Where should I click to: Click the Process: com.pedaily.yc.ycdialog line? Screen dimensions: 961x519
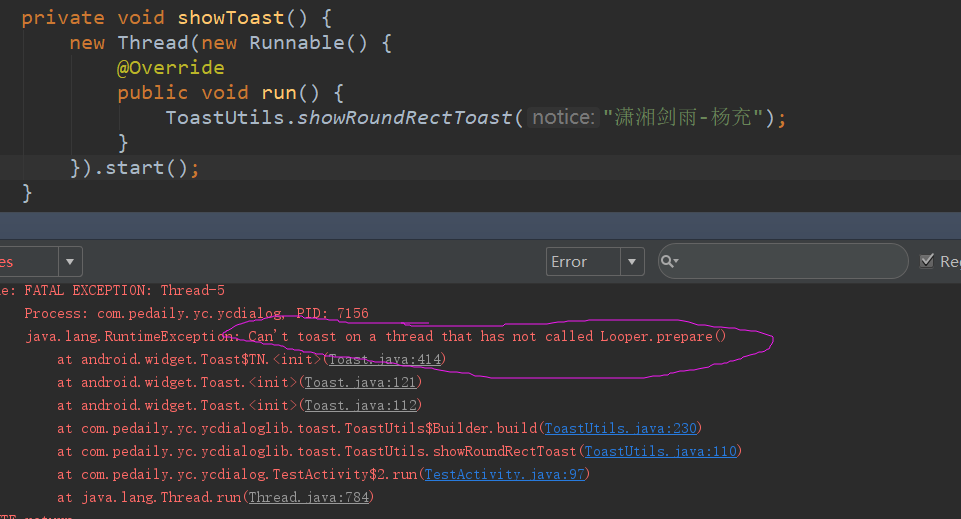pos(196,314)
